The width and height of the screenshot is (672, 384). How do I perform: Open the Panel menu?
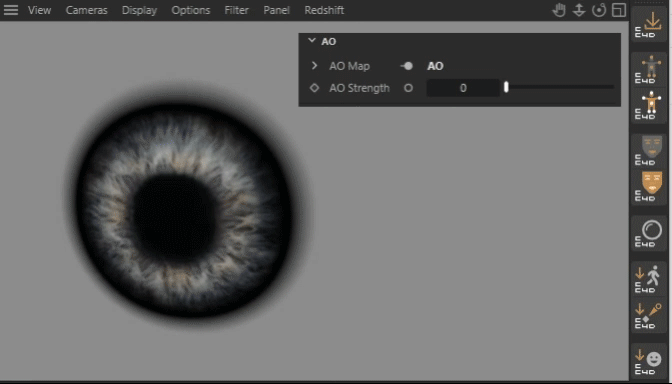276,10
